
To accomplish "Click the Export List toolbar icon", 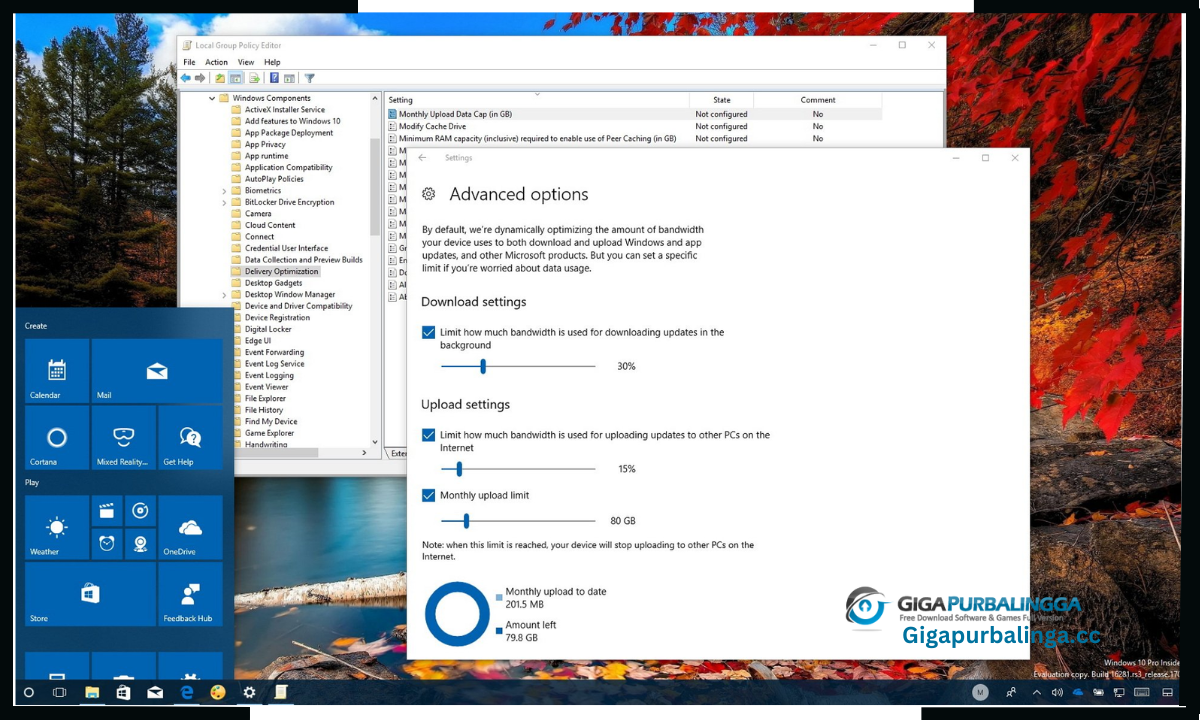I will [x=254, y=78].
